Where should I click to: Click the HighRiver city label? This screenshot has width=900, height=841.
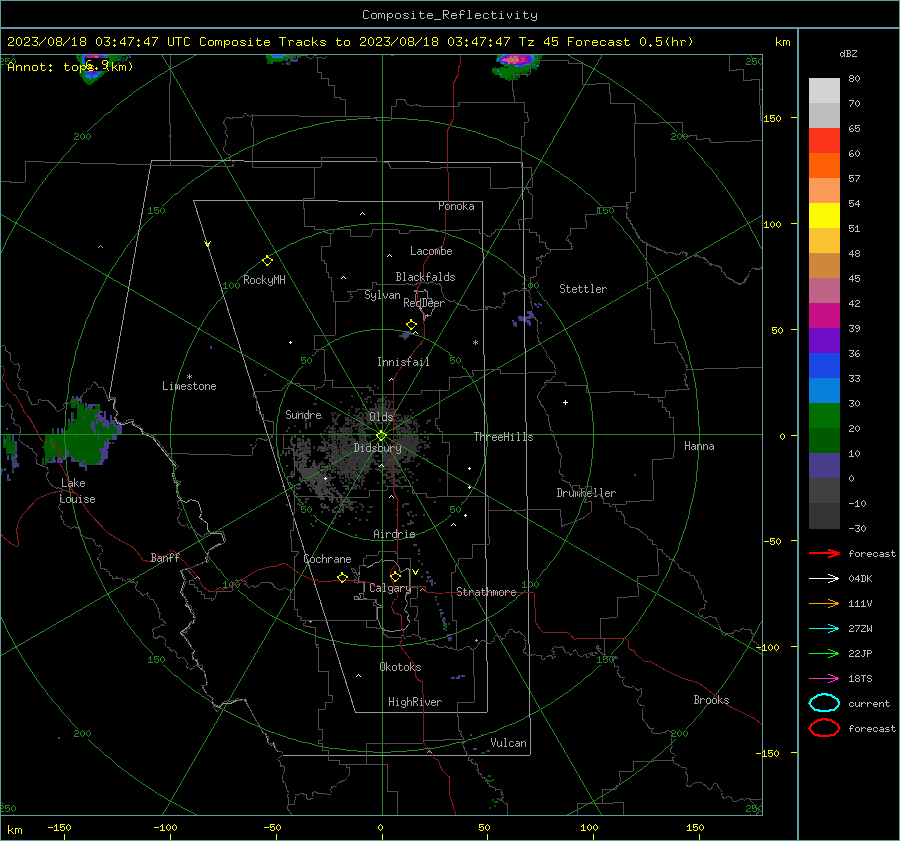tap(415, 702)
